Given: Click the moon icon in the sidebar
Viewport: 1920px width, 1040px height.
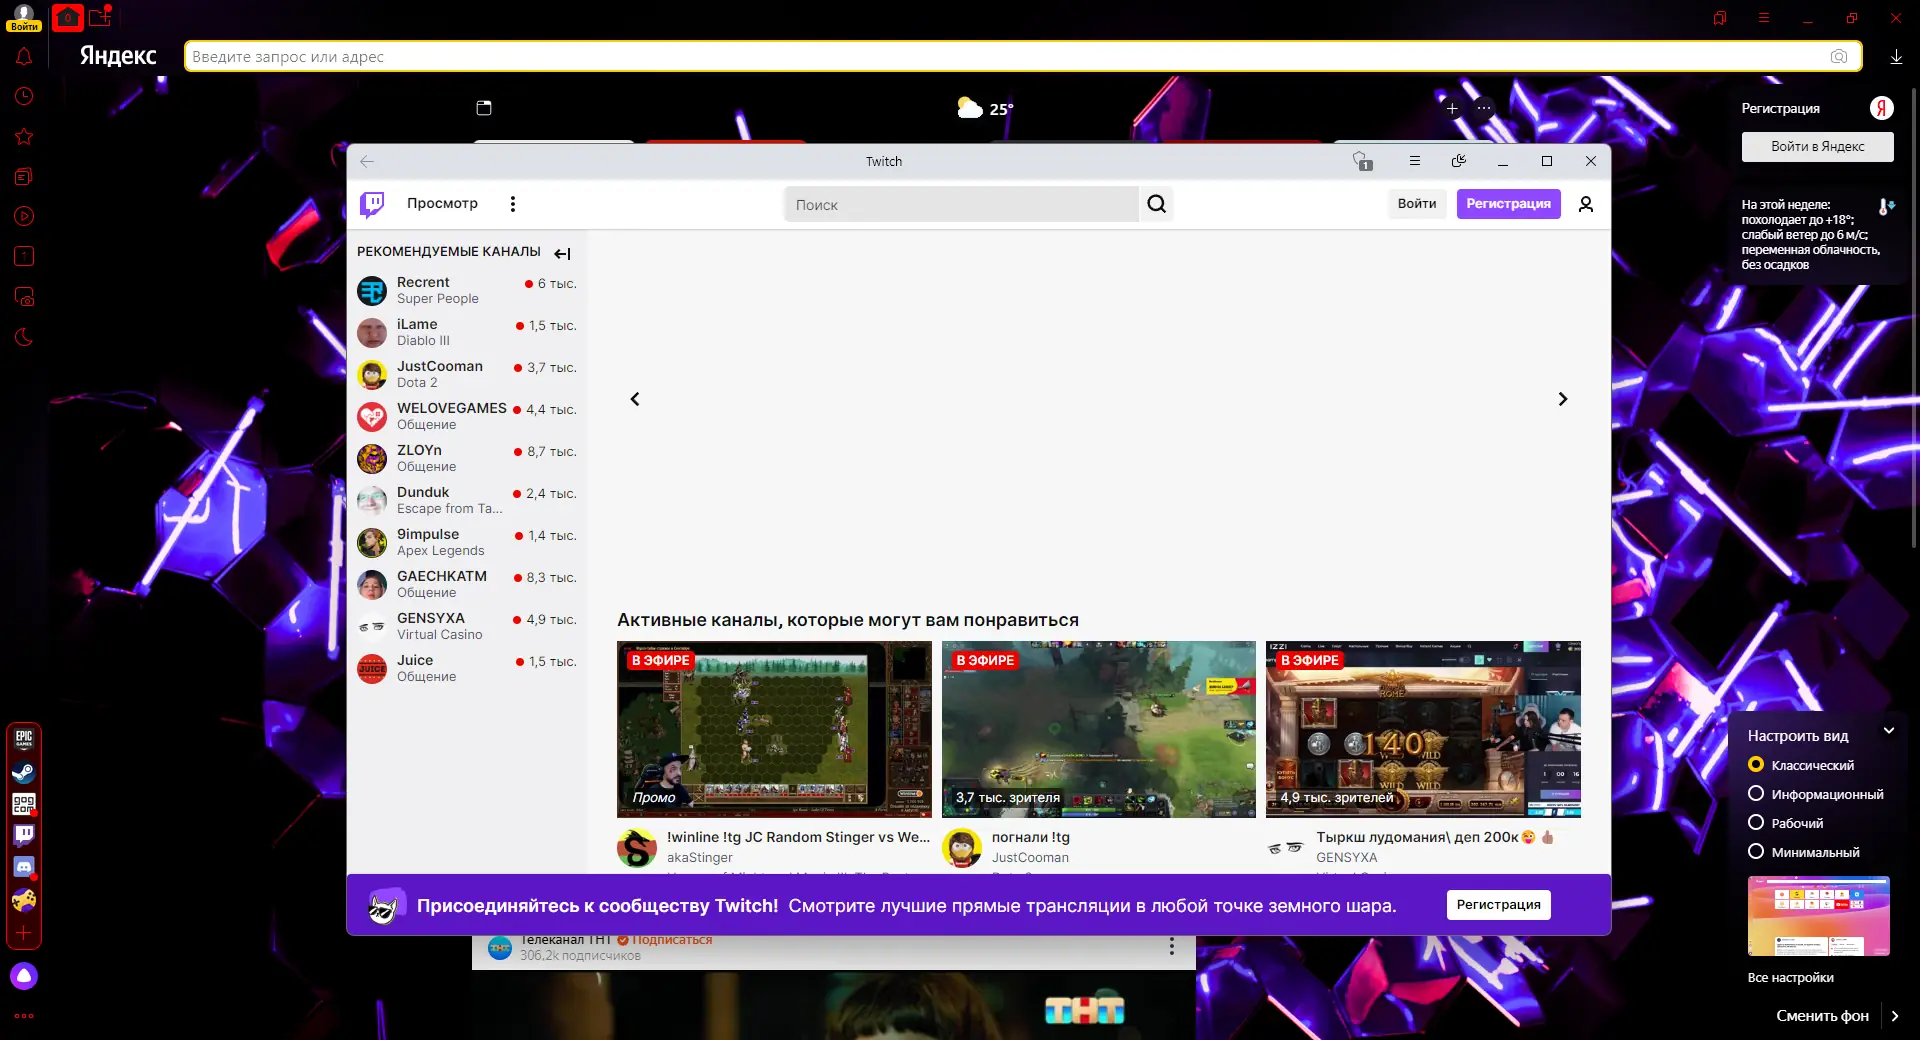Looking at the screenshot, I should [x=24, y=337].
